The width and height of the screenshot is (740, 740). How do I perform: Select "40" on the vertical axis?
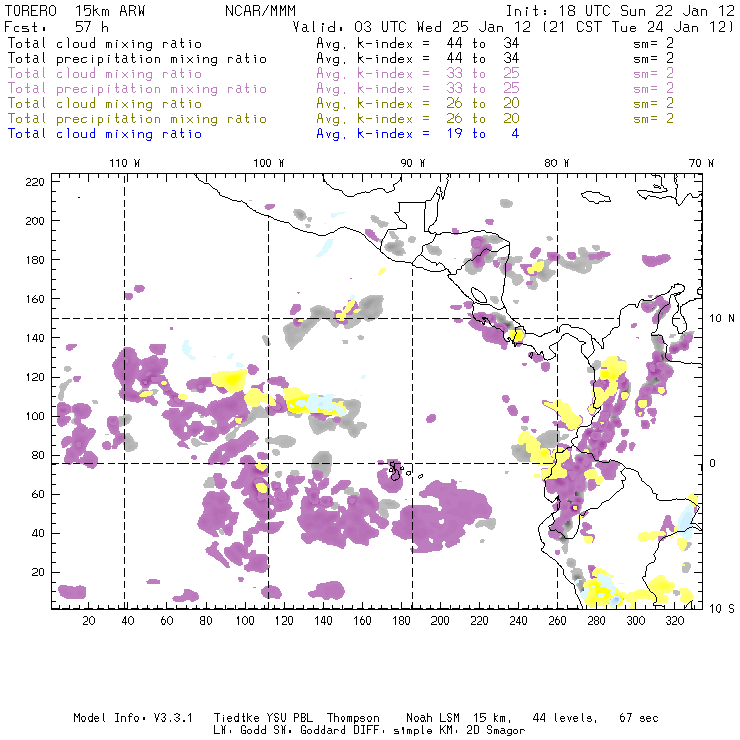point(38,533)
